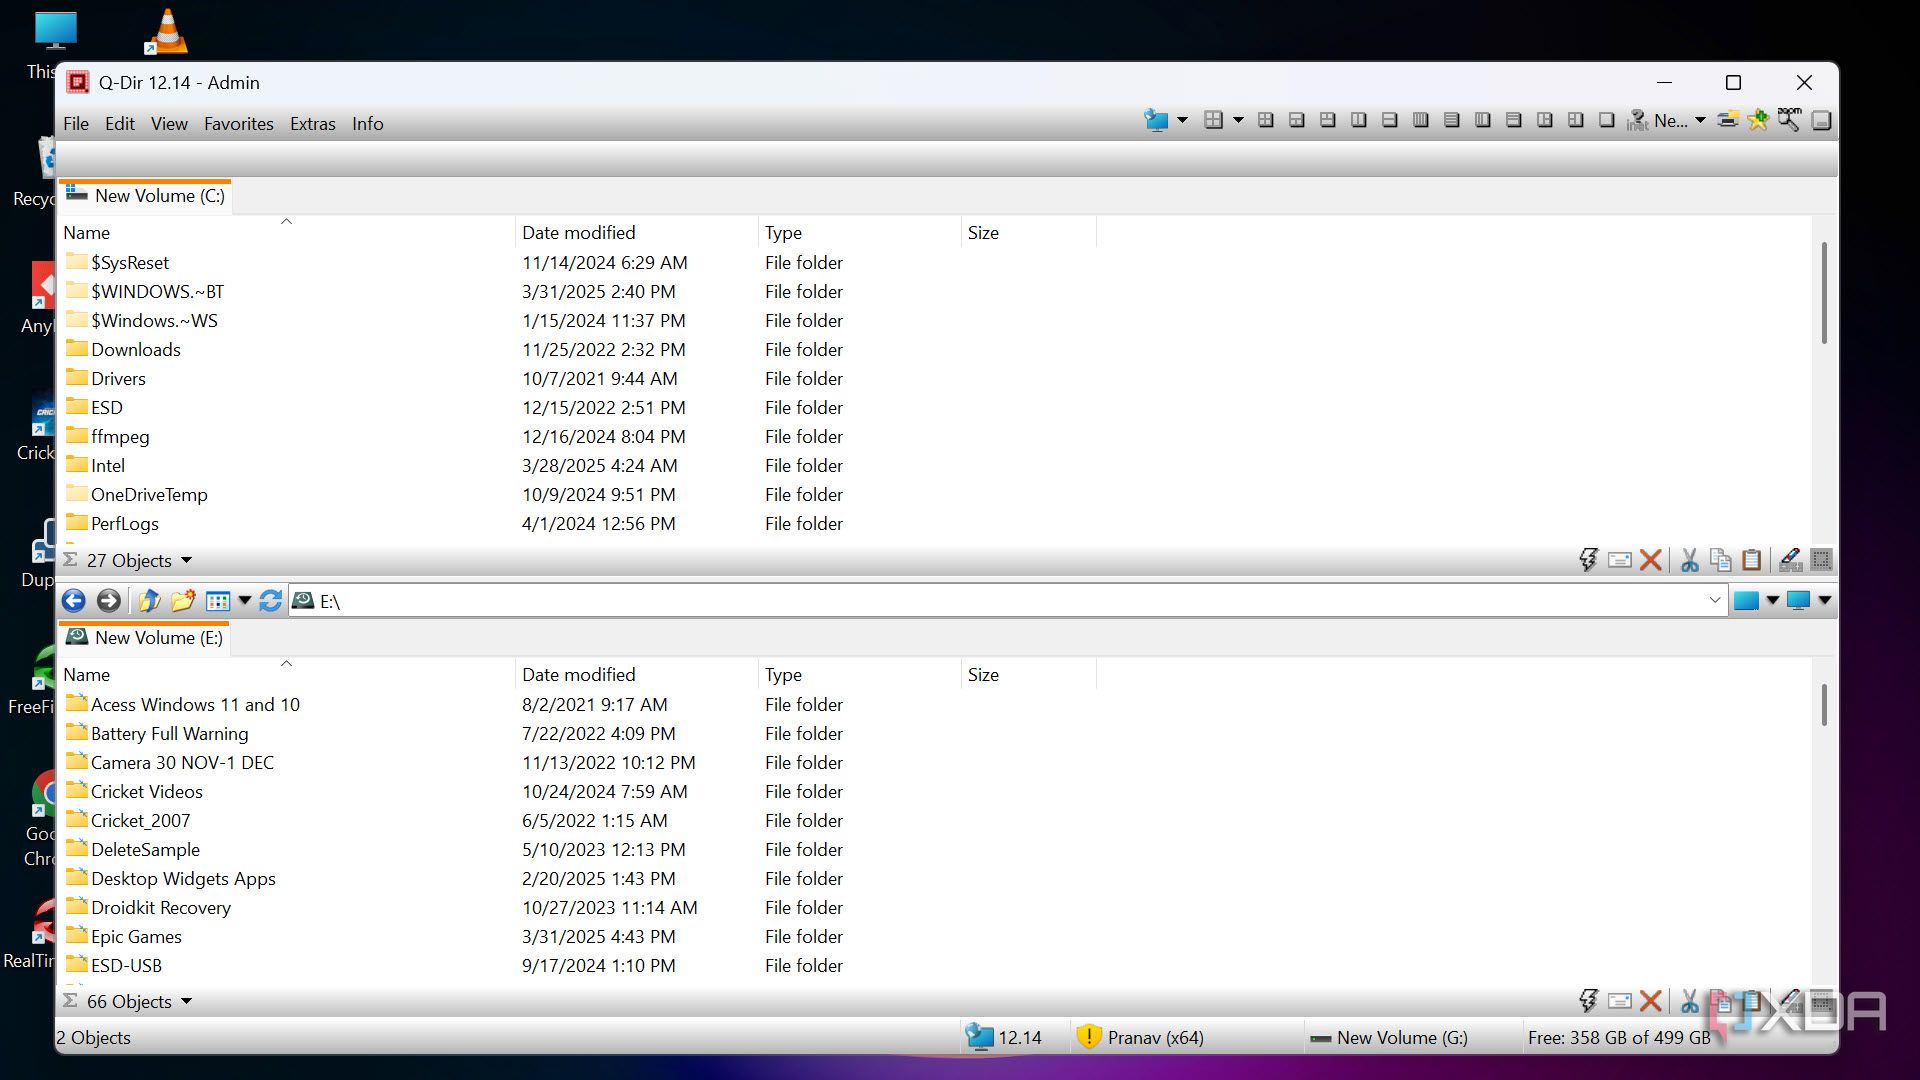Sort E: pane by Size column header
Viewport: 1920px width, 1080px height.
coord(1028,674)
